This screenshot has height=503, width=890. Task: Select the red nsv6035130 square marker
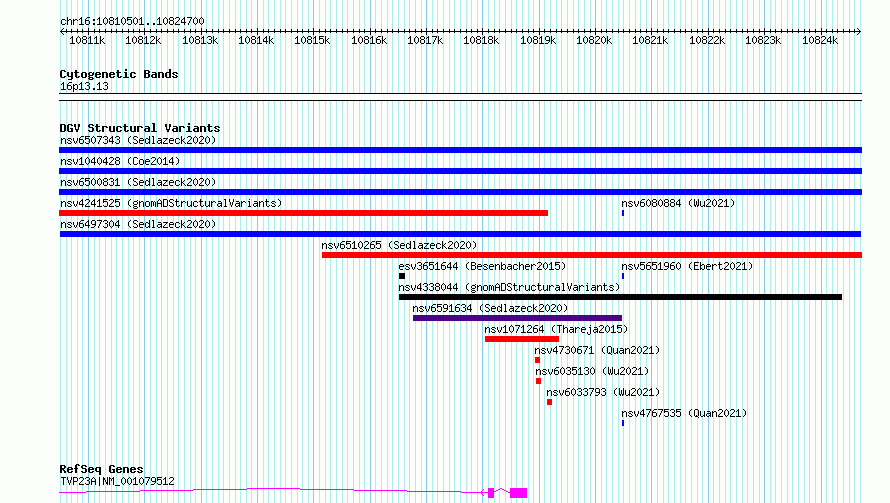538,381
